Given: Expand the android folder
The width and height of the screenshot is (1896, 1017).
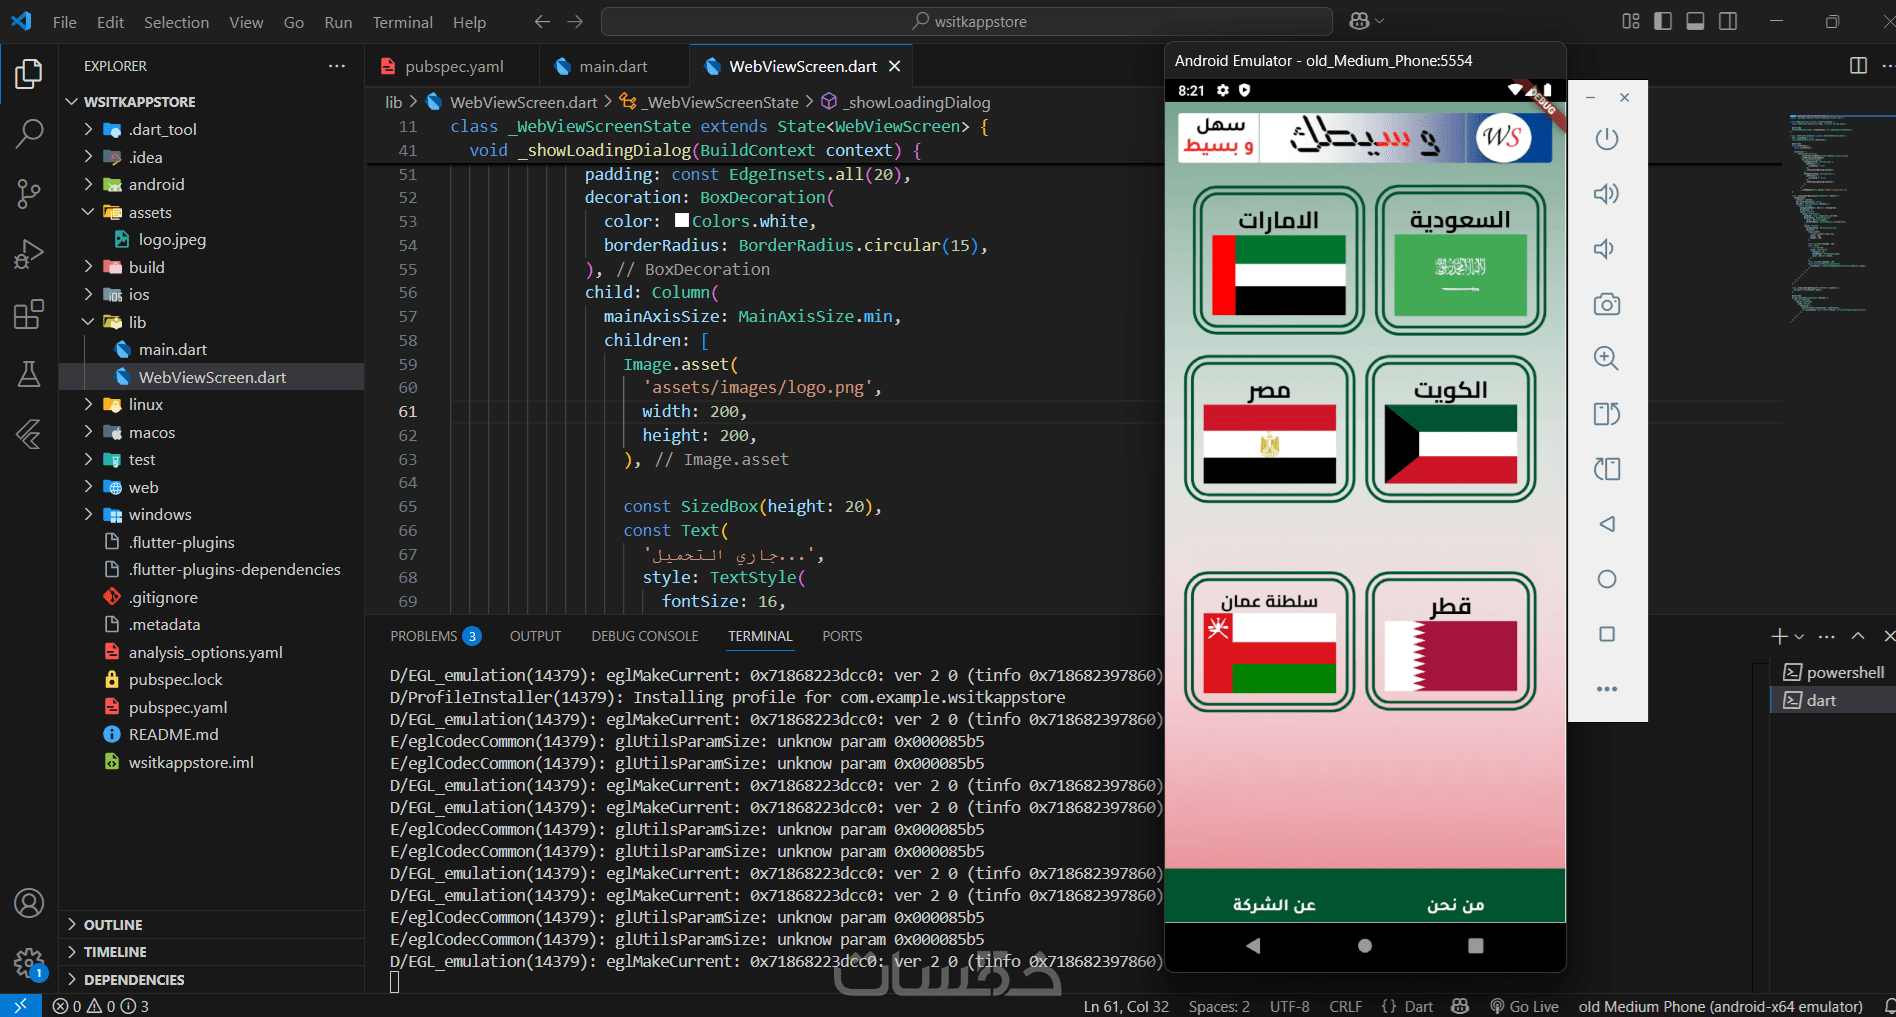Looking at the screenshot, I should click(x=156, y=184).
